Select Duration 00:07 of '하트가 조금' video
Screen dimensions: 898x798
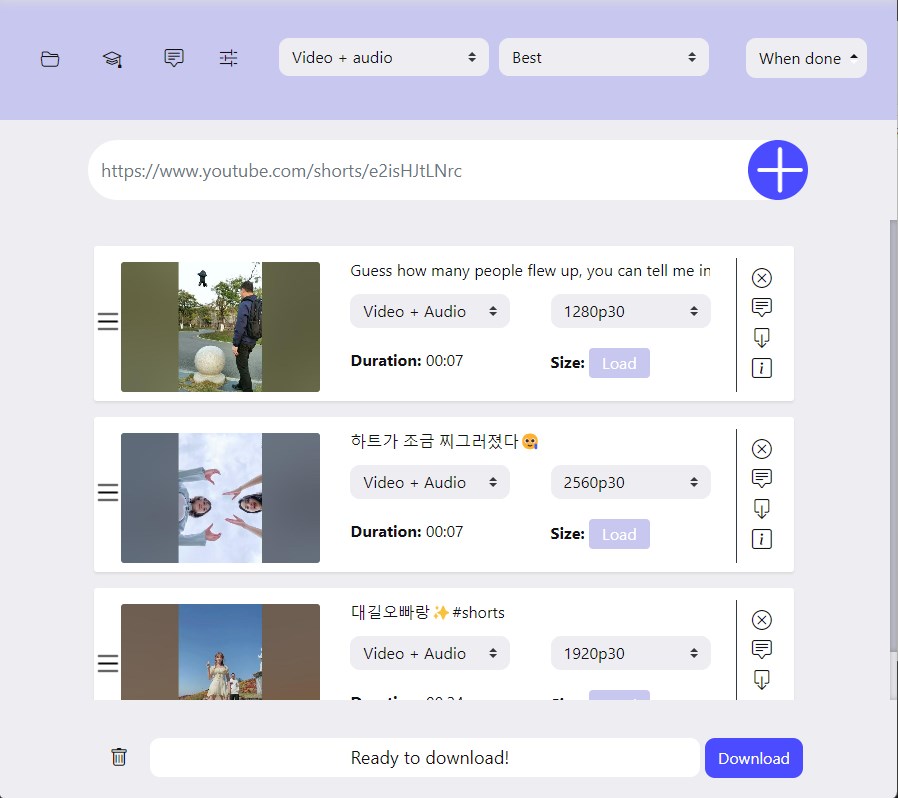[407, 532]
